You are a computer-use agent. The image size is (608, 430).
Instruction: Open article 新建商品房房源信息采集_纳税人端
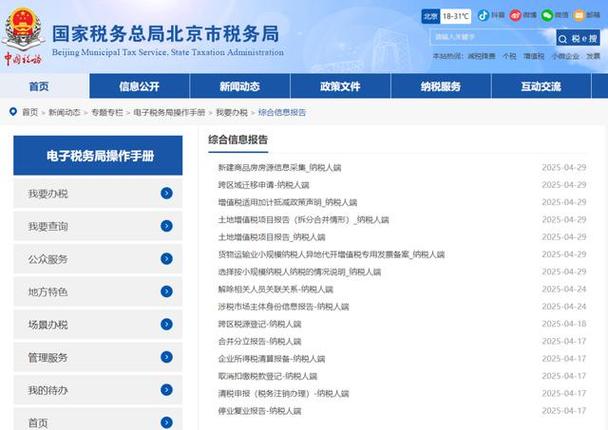(x=280, y=168)
